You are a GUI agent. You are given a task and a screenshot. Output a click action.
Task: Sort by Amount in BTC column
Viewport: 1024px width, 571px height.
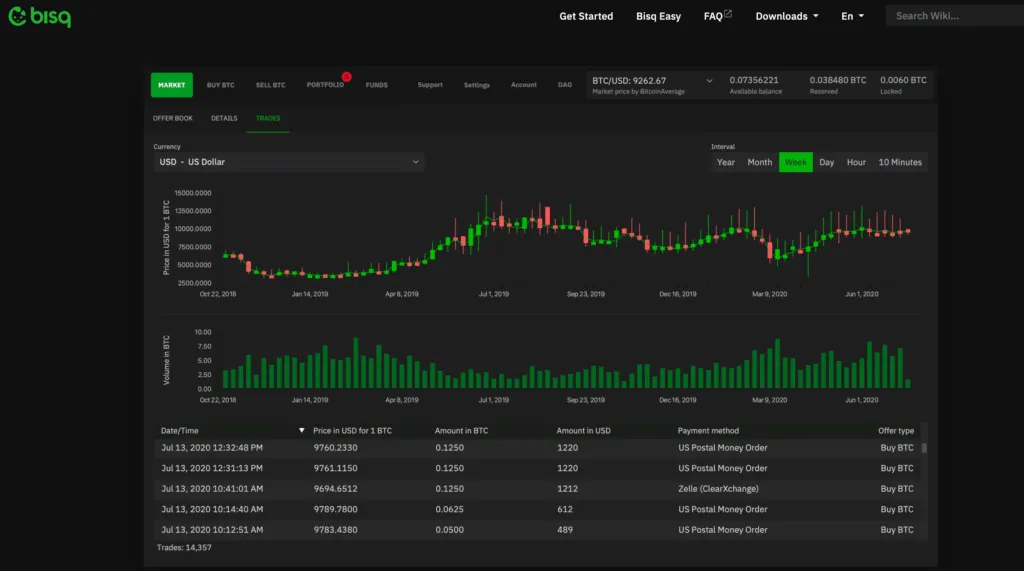461,431
